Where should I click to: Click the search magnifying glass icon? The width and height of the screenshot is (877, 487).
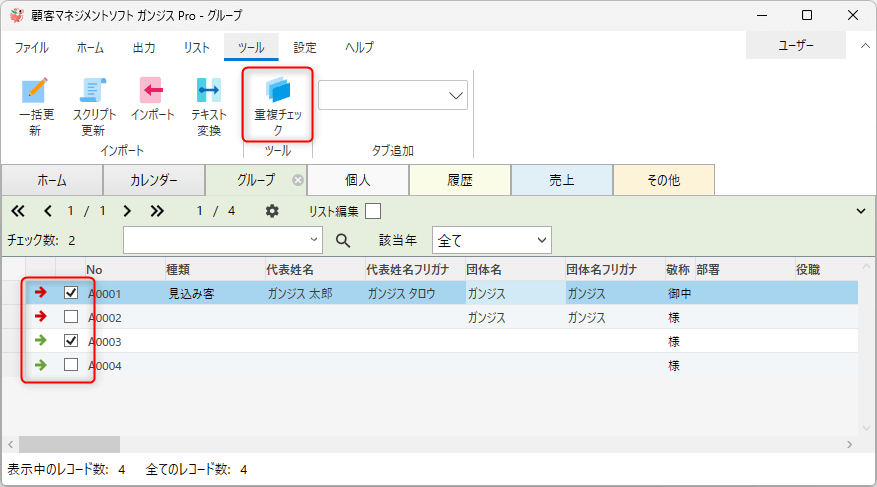[x=343, y=240]
